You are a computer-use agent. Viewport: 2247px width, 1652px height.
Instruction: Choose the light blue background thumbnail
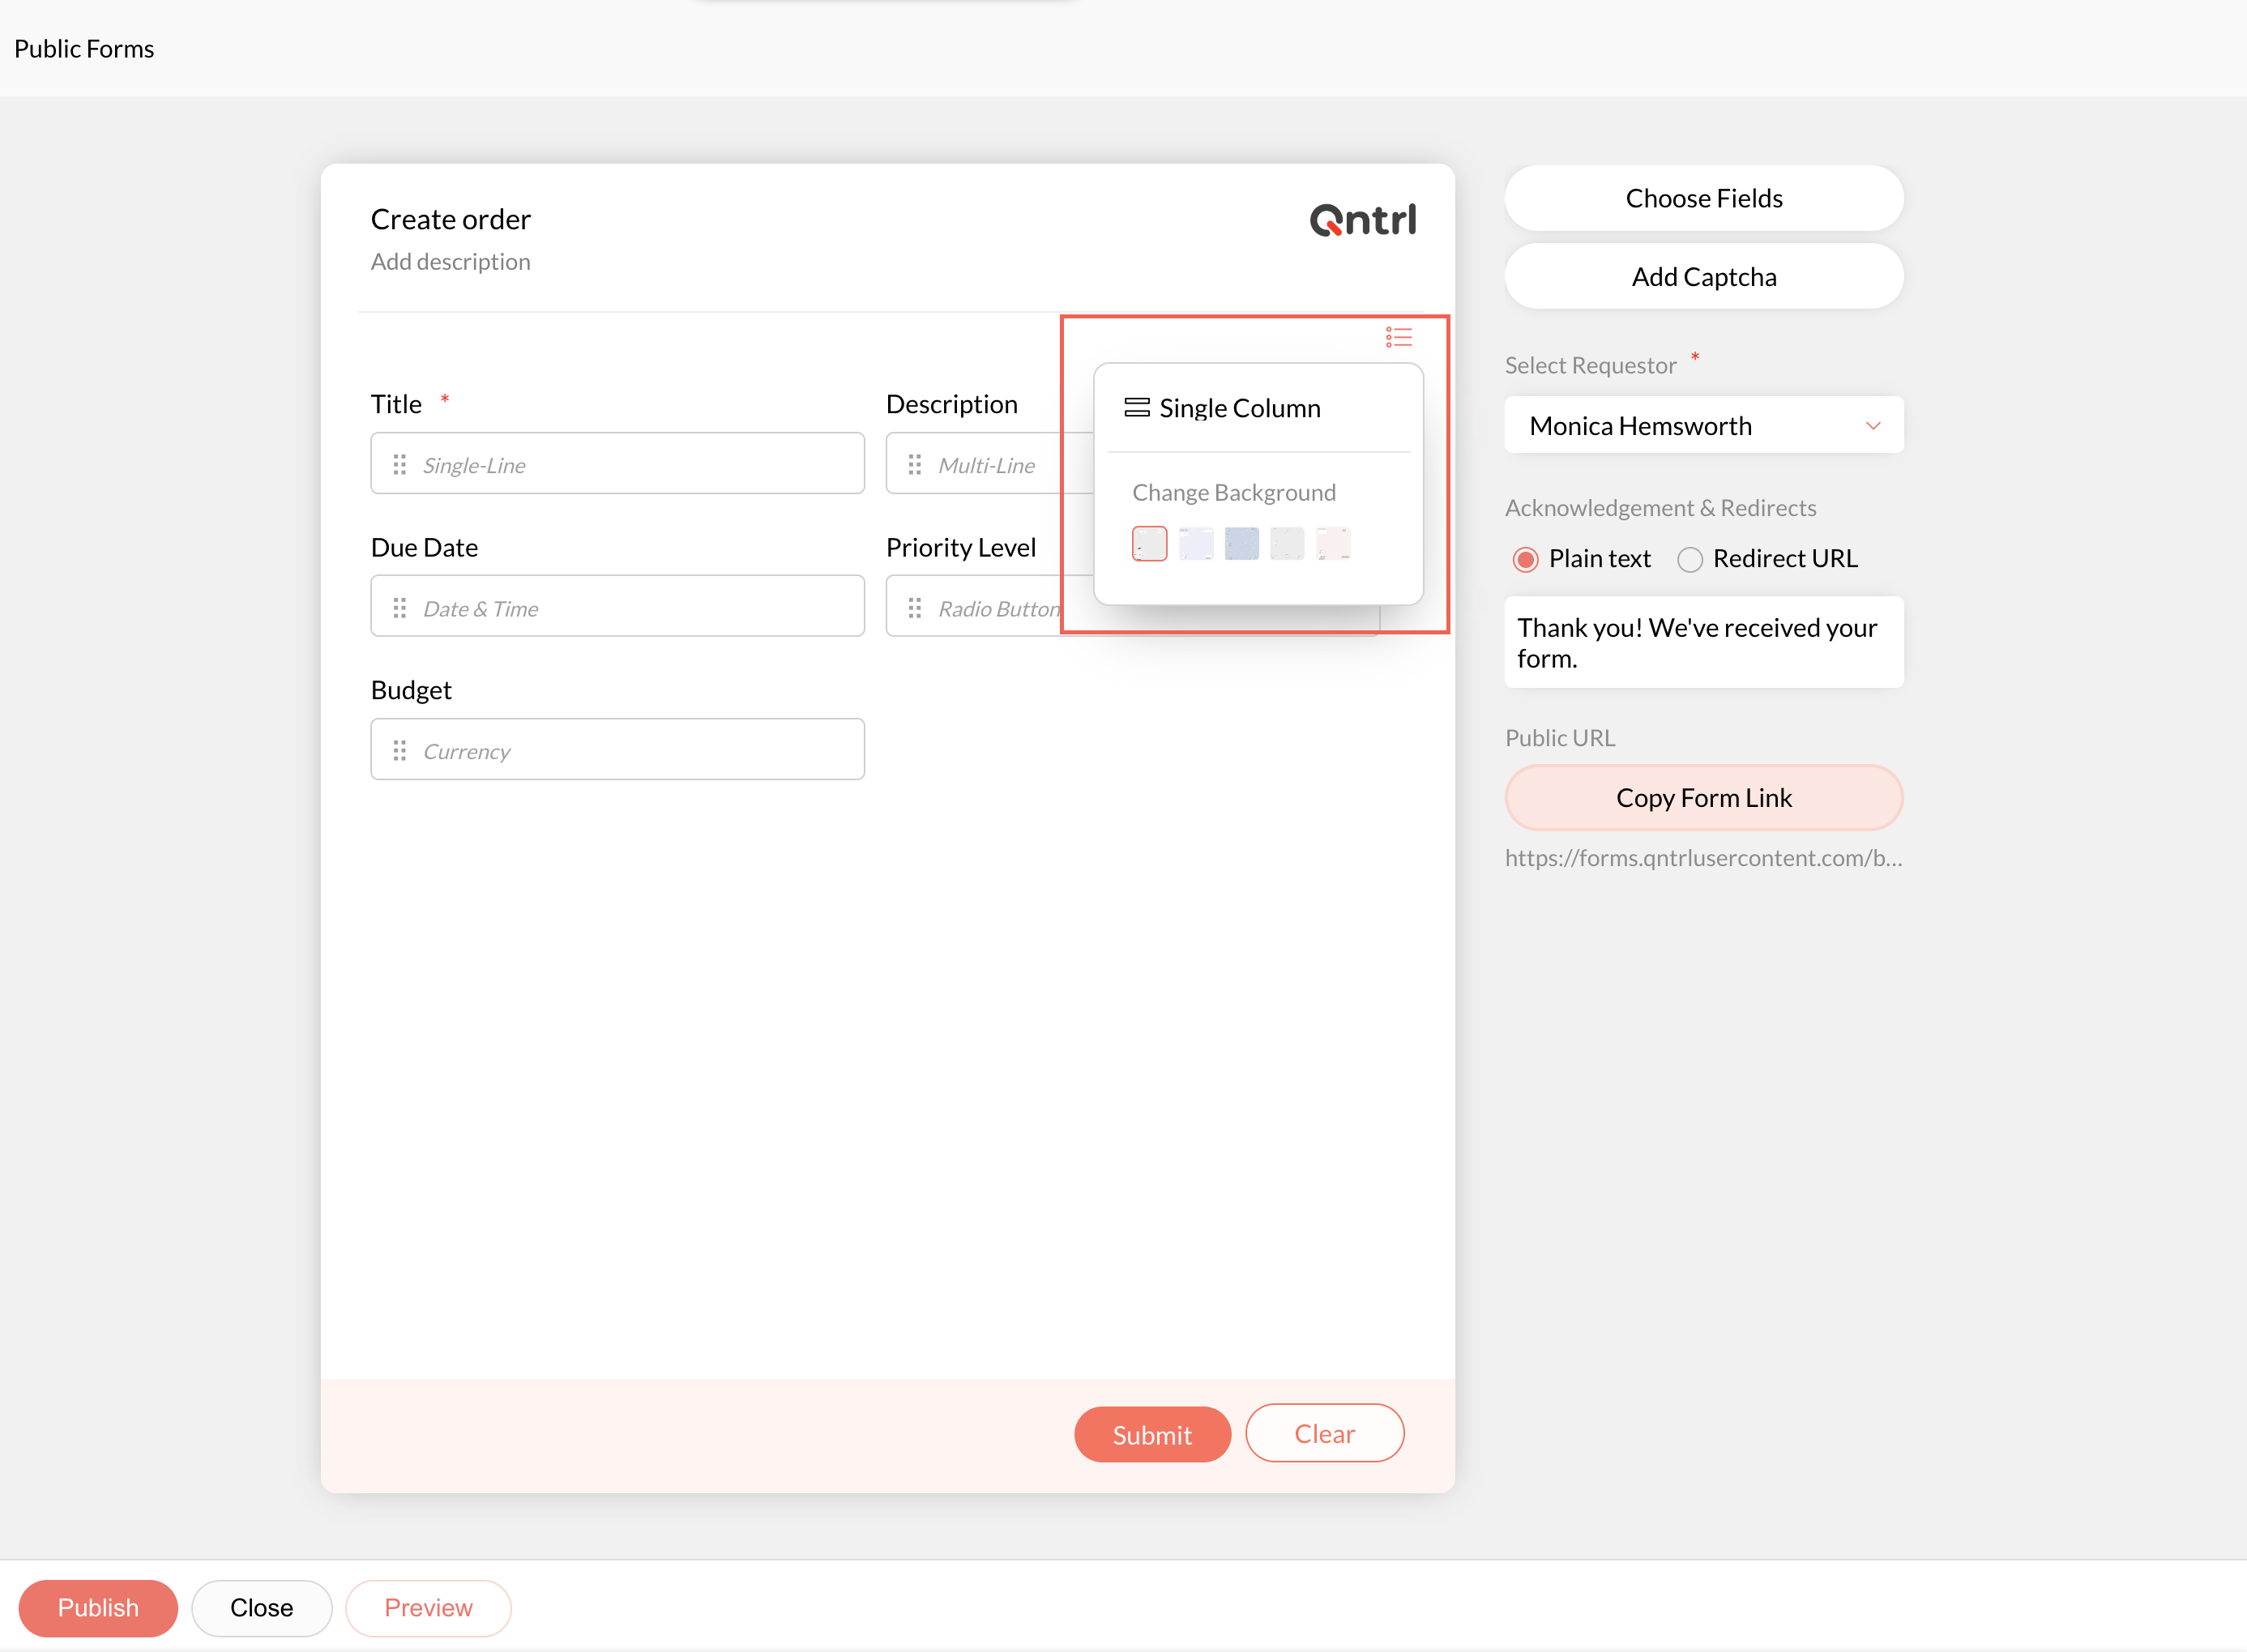point(1196,544)
